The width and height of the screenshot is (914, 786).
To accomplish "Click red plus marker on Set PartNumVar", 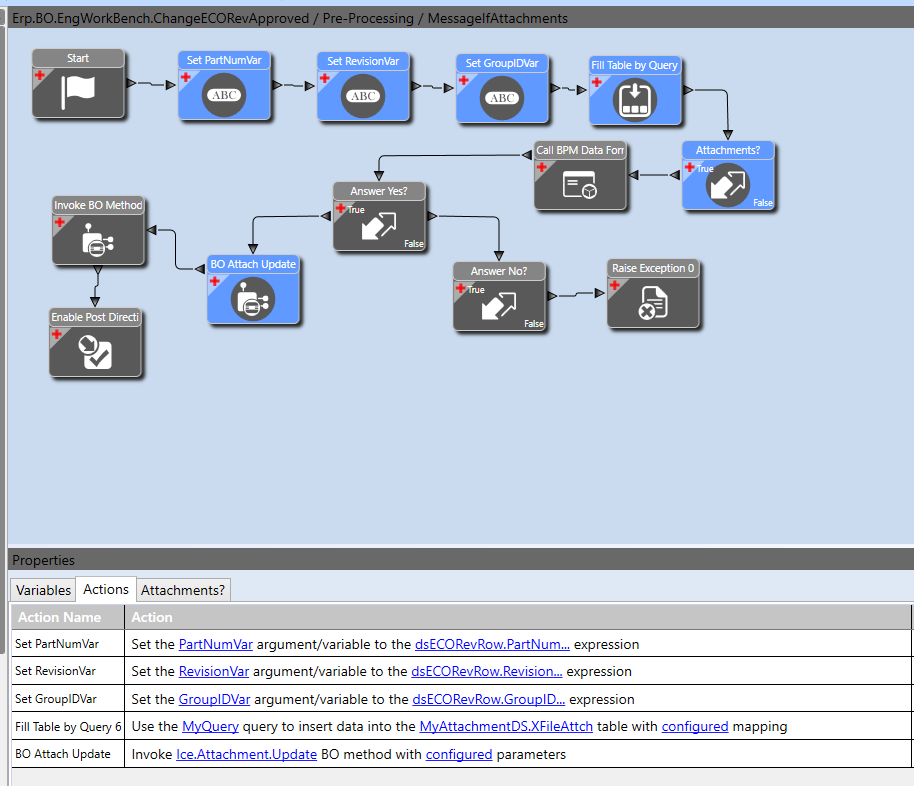I will pyautogui.click(x=185, y=77).
